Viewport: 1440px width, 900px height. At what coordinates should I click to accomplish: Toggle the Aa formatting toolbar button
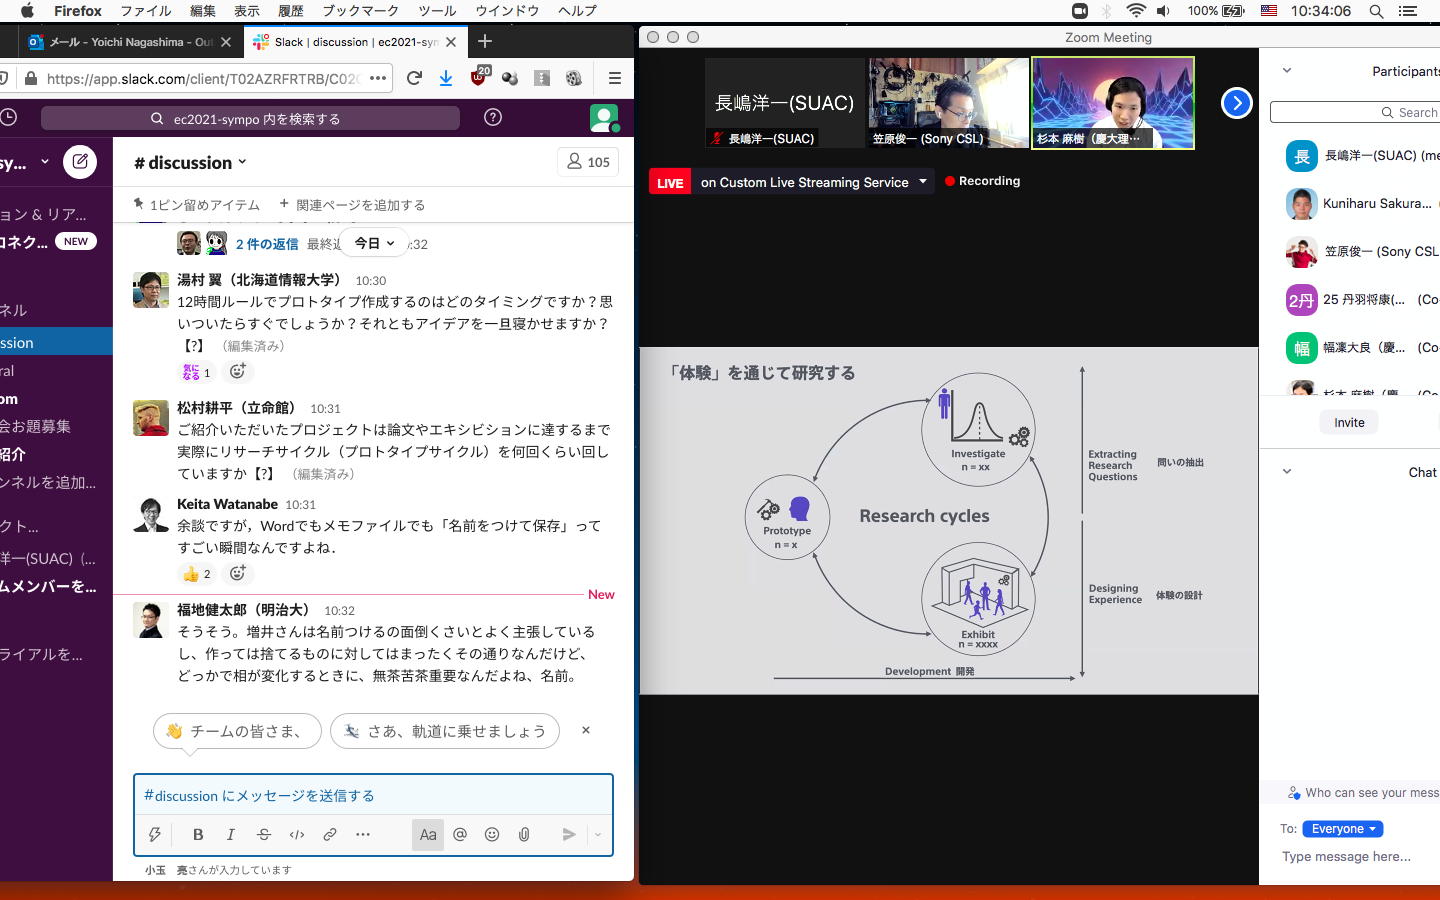(x=428, y=834)
